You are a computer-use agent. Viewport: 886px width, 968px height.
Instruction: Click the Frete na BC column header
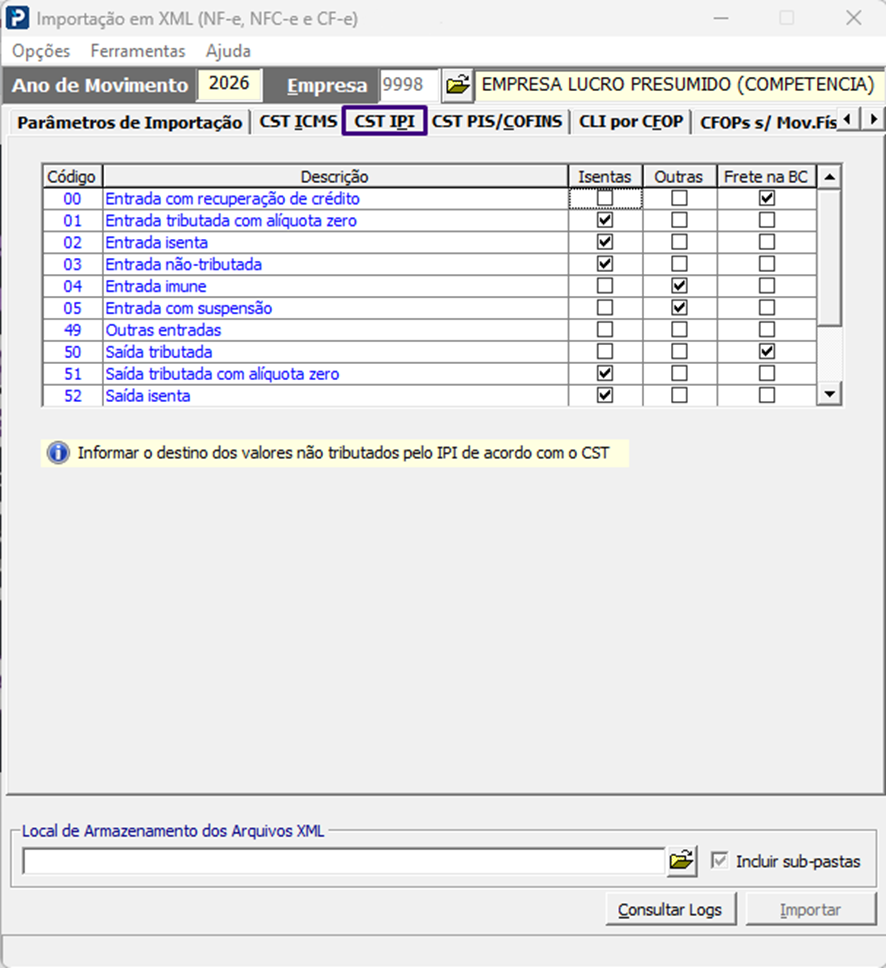point(766,177)
